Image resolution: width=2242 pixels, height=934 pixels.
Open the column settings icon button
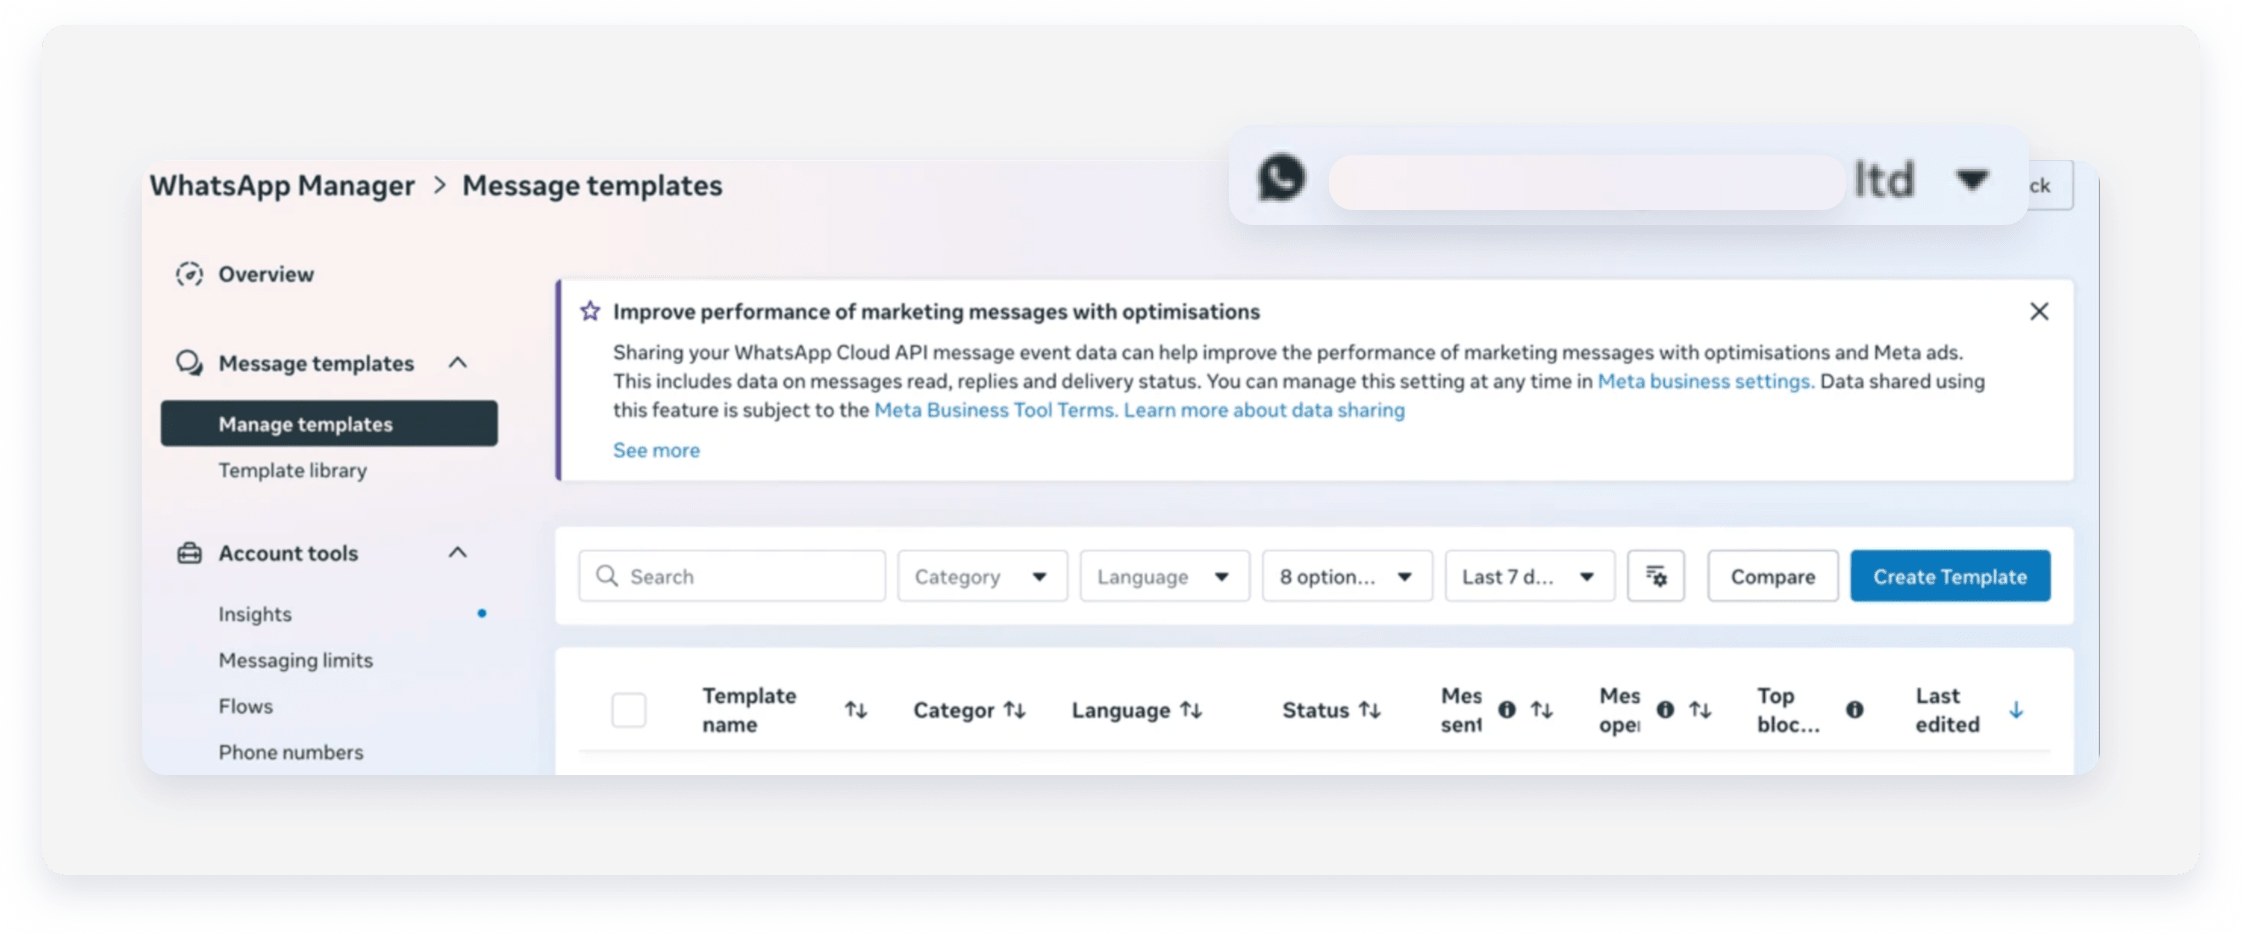point(1656,576)
